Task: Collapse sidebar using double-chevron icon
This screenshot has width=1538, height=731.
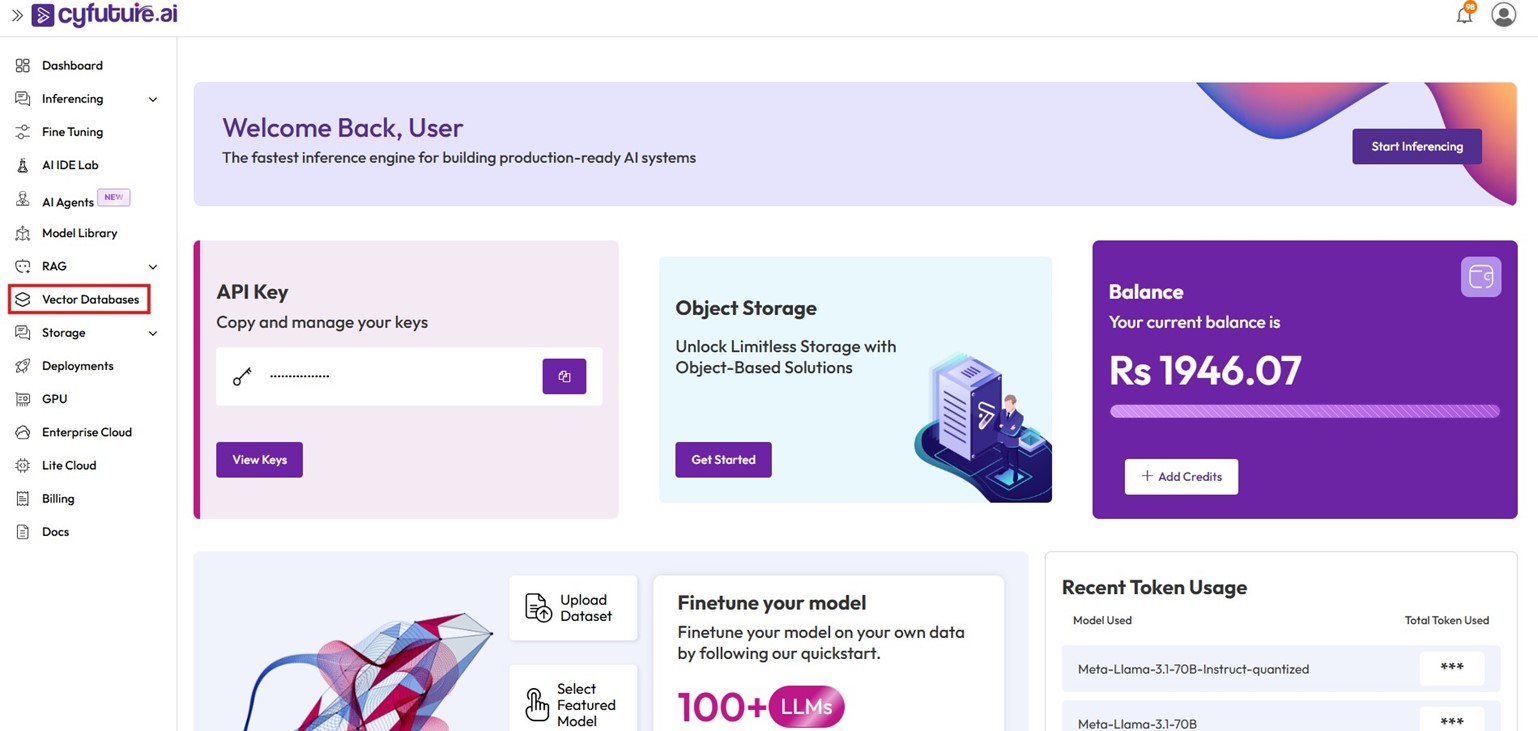Action: 16,15
